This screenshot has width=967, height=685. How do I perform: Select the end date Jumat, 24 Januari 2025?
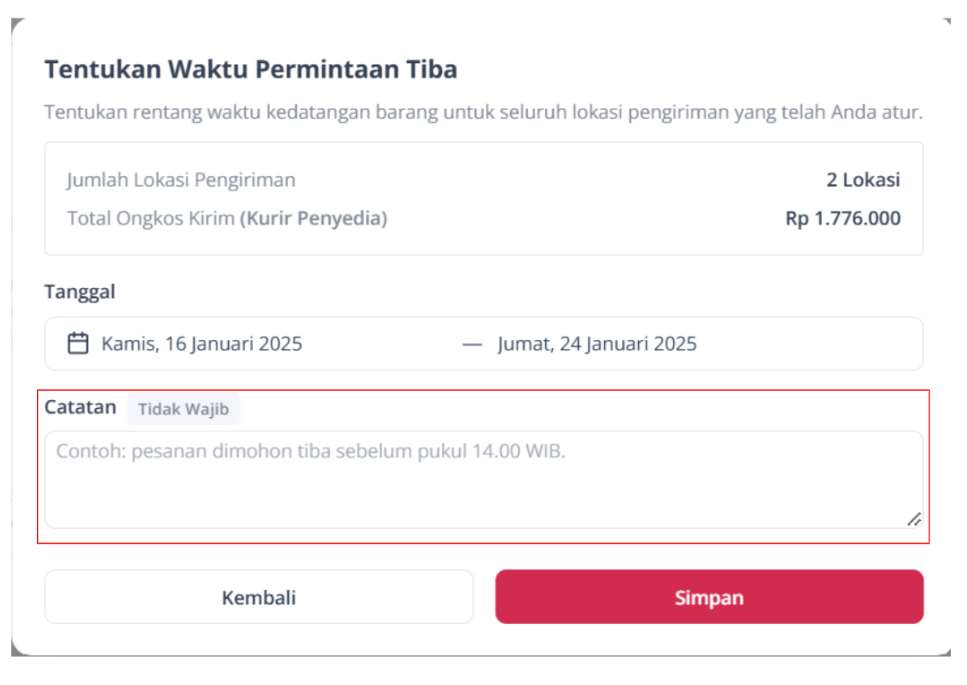point(597,343)
